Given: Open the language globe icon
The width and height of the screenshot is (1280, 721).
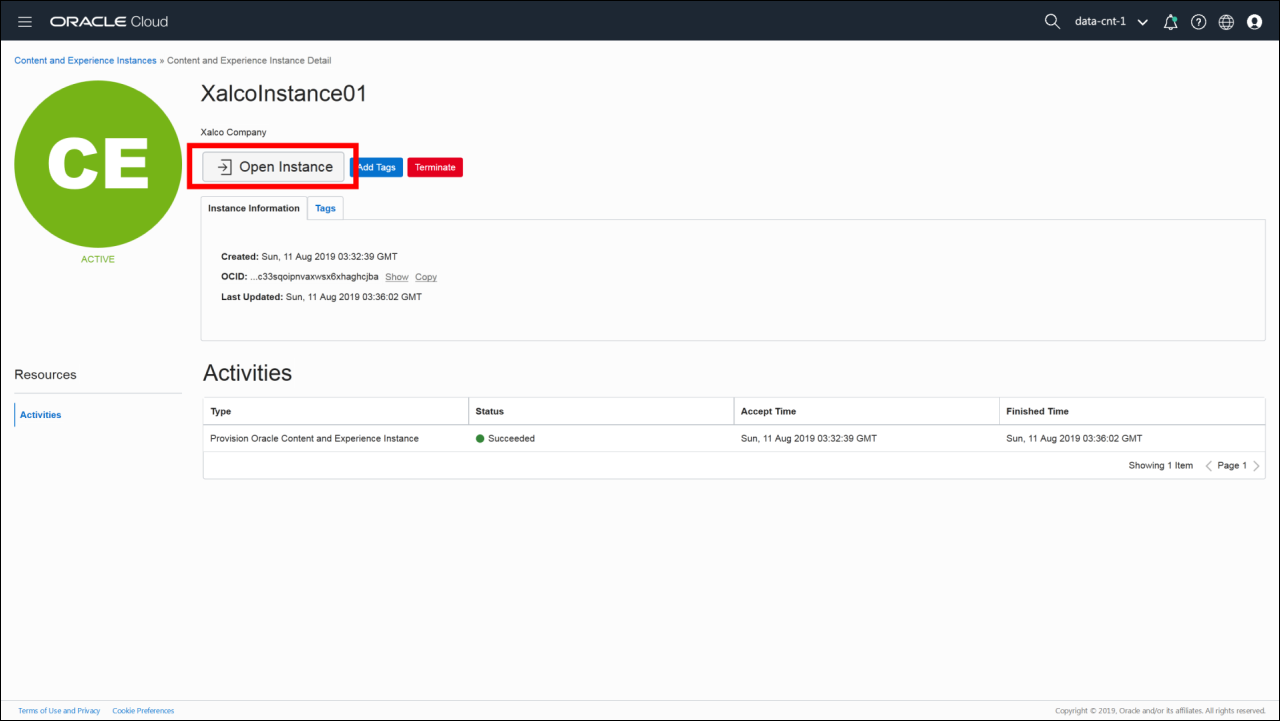Looking at the screenshot, I should [1226, 22].
